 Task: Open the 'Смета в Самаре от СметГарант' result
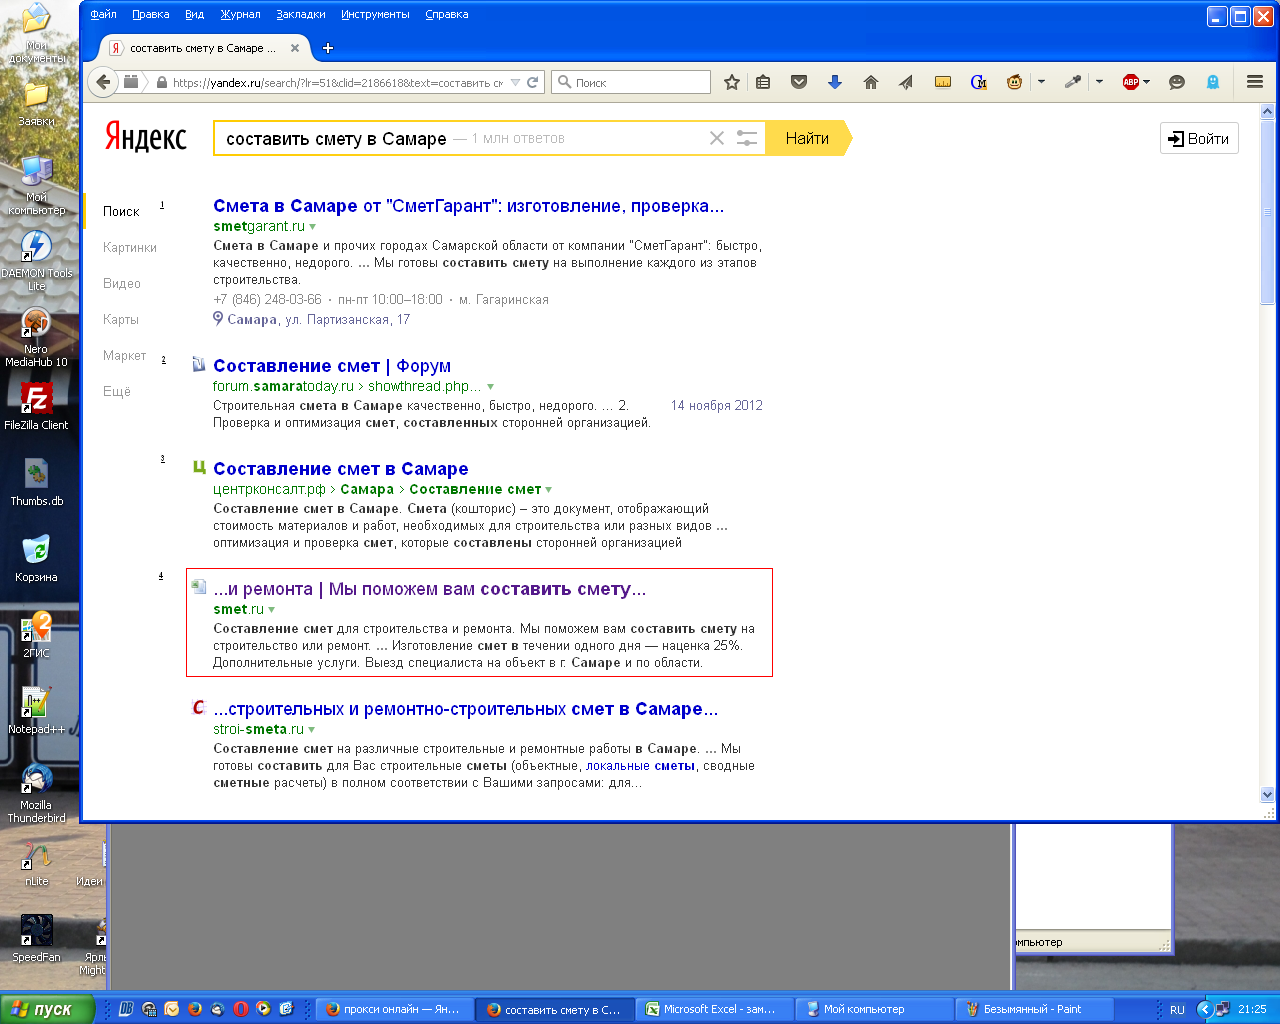tap(468, 206)
